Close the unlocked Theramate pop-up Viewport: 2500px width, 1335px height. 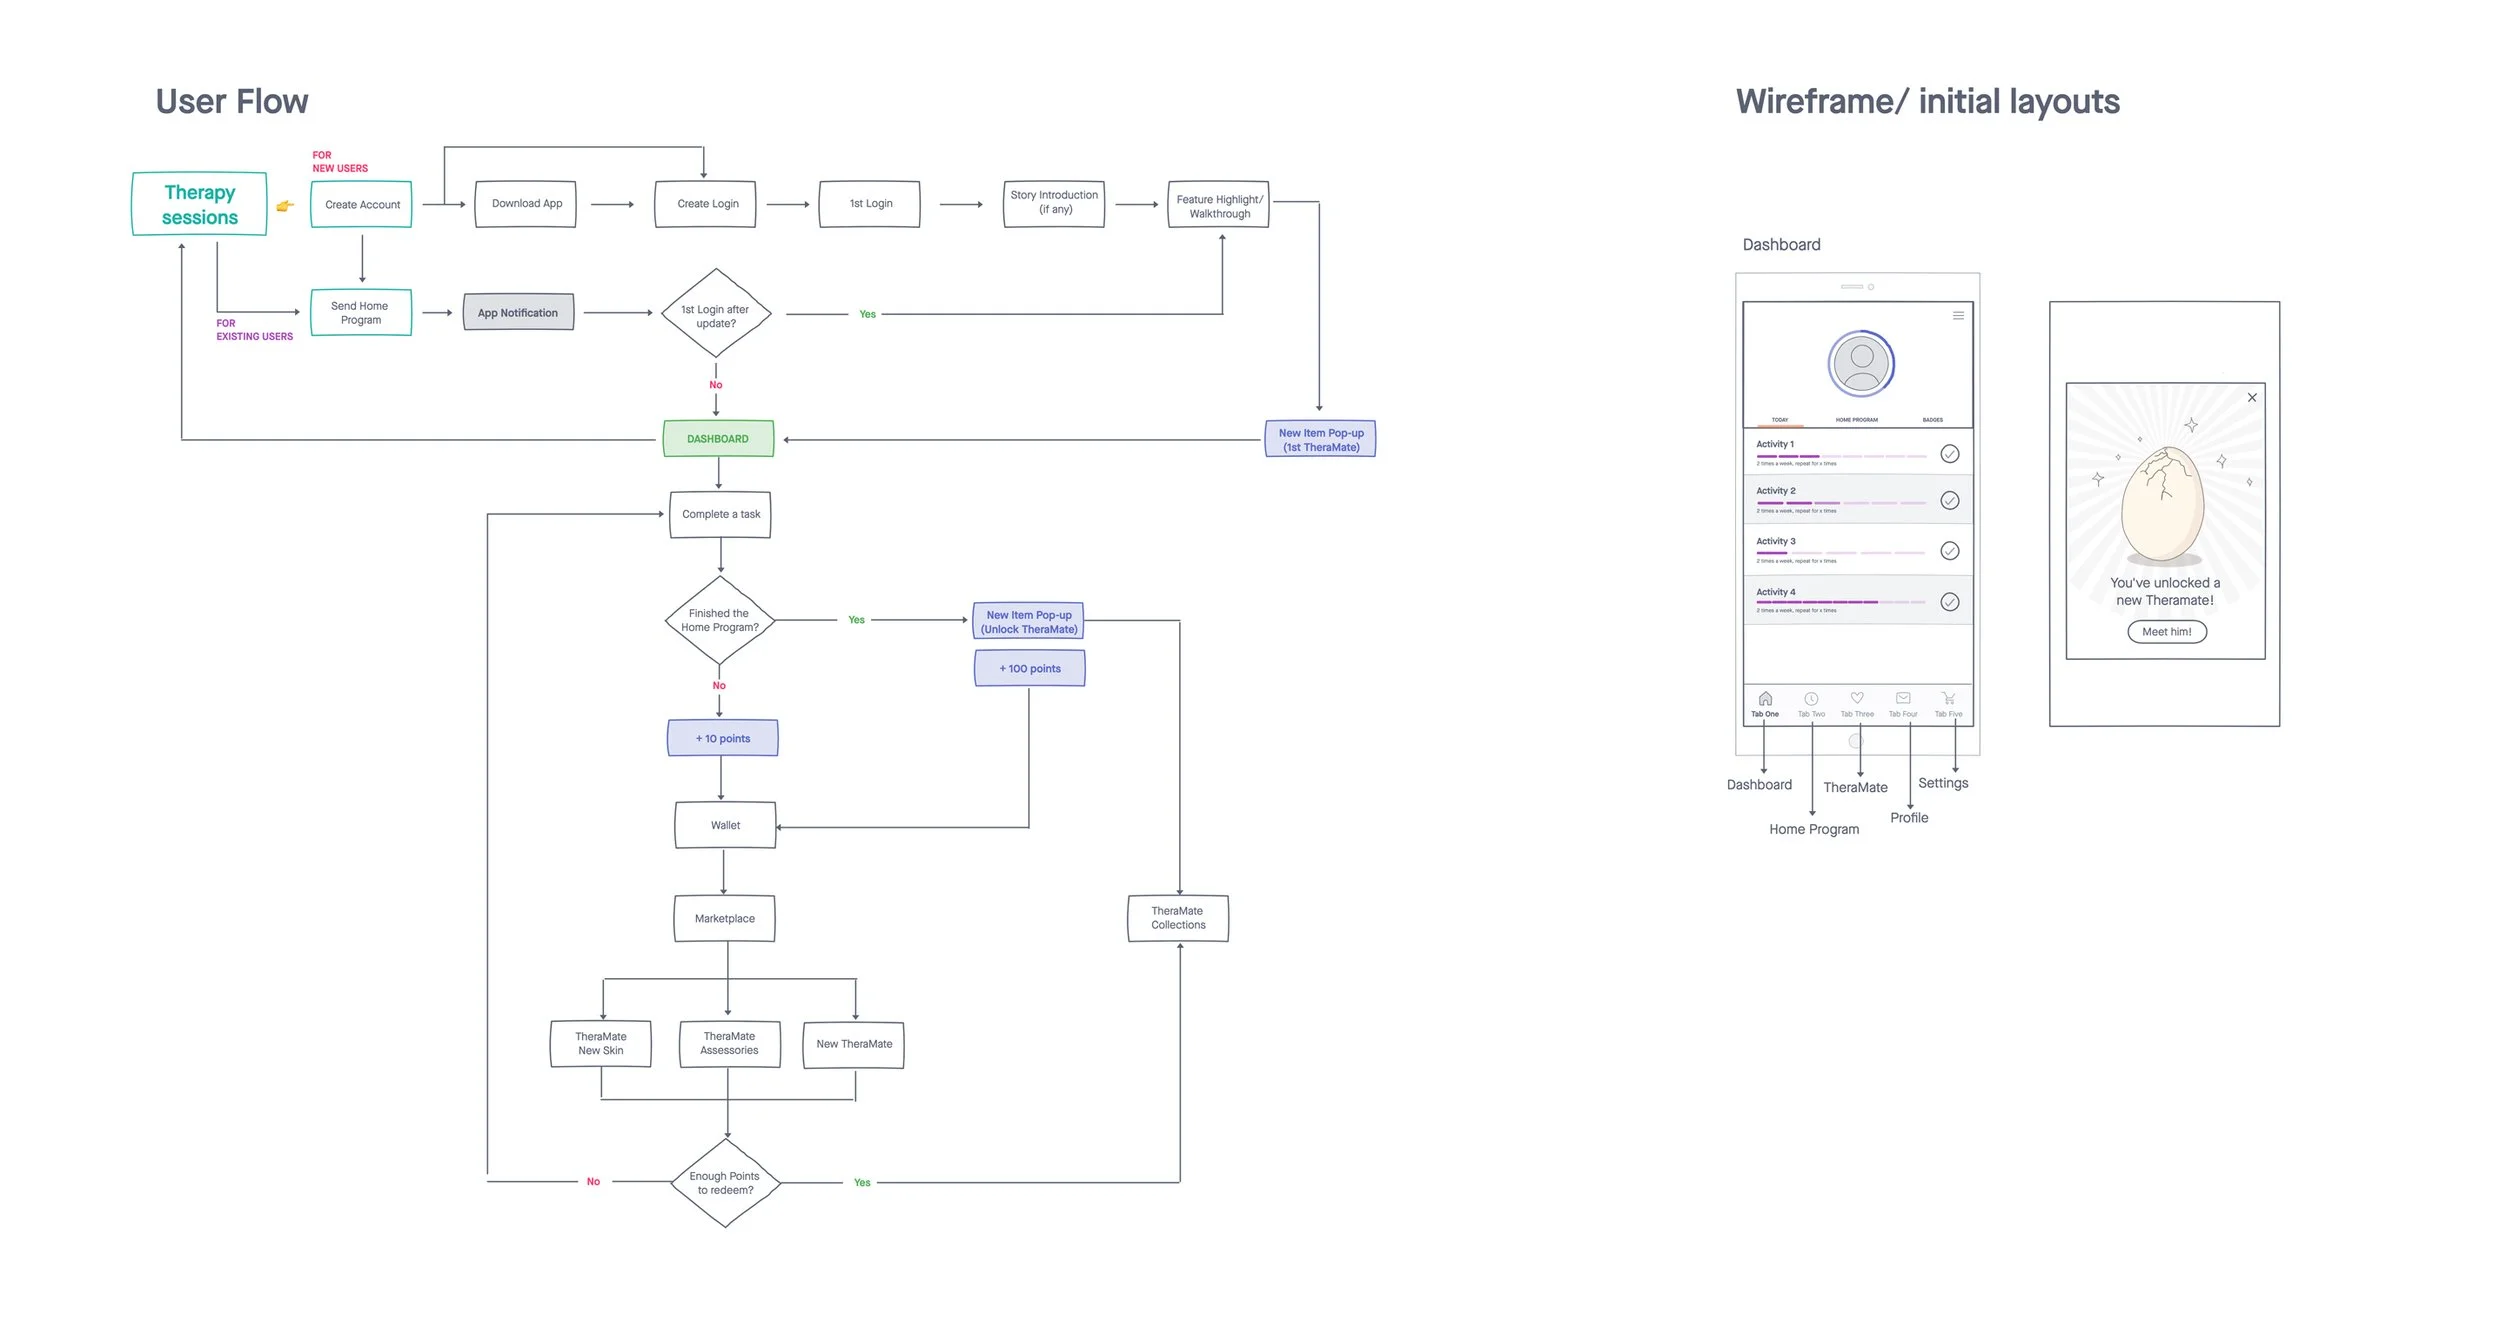coord(2252,398)
